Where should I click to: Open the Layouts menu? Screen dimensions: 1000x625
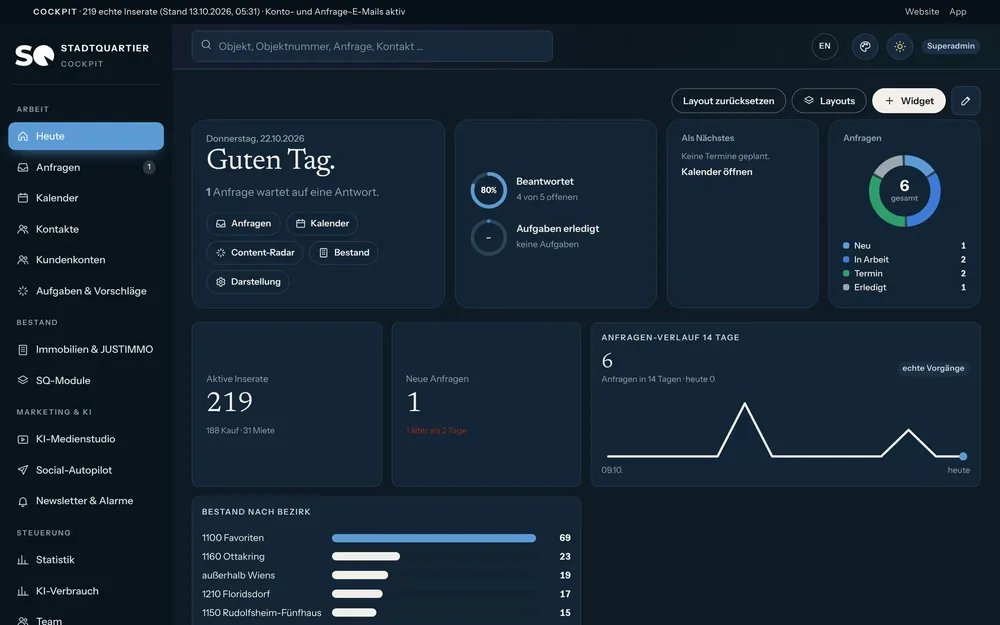pyautogui.click(x=829, y=101)
